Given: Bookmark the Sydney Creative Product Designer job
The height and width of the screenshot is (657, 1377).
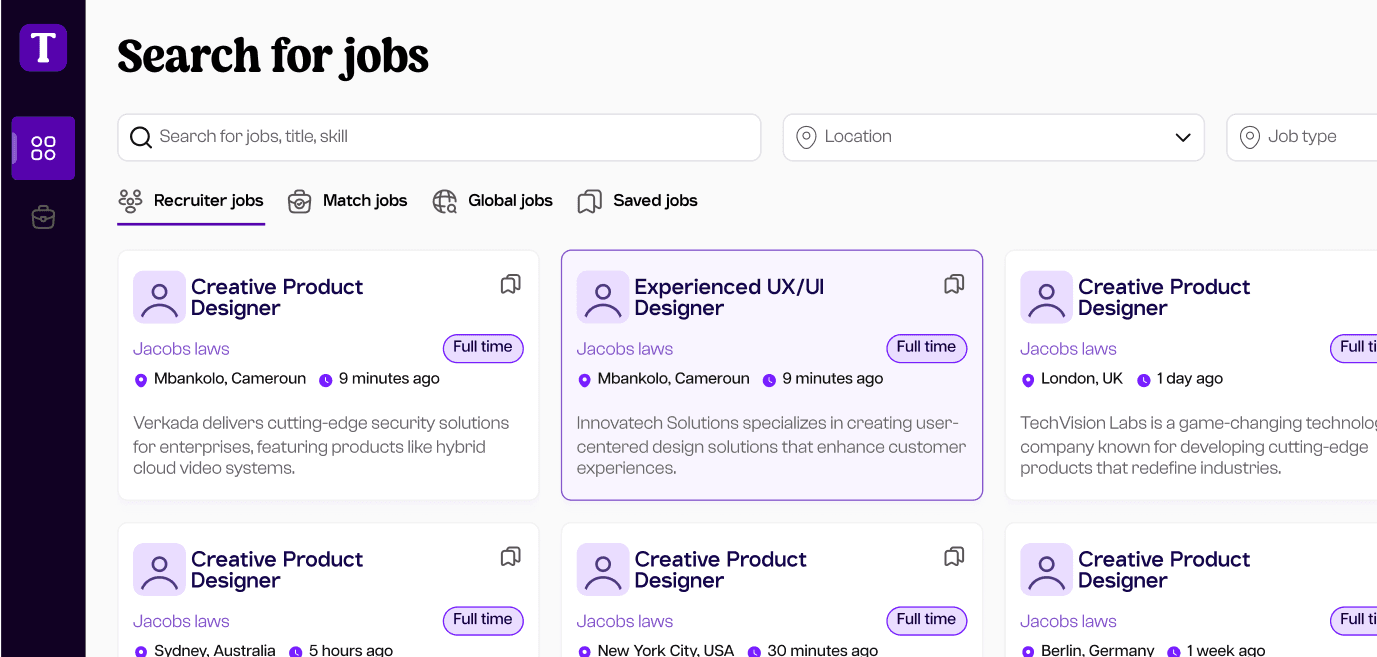Looking at the screenshot, I should [x=511, y=556].
